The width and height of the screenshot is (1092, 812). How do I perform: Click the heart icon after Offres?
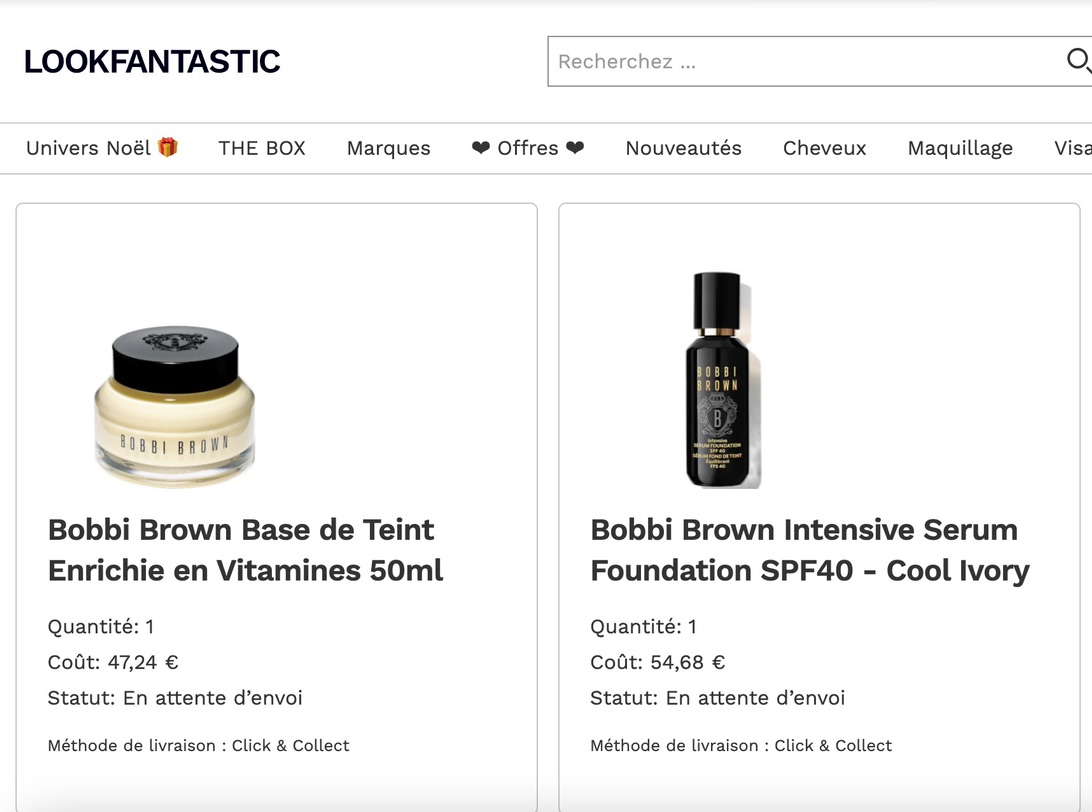click(575, 148)
